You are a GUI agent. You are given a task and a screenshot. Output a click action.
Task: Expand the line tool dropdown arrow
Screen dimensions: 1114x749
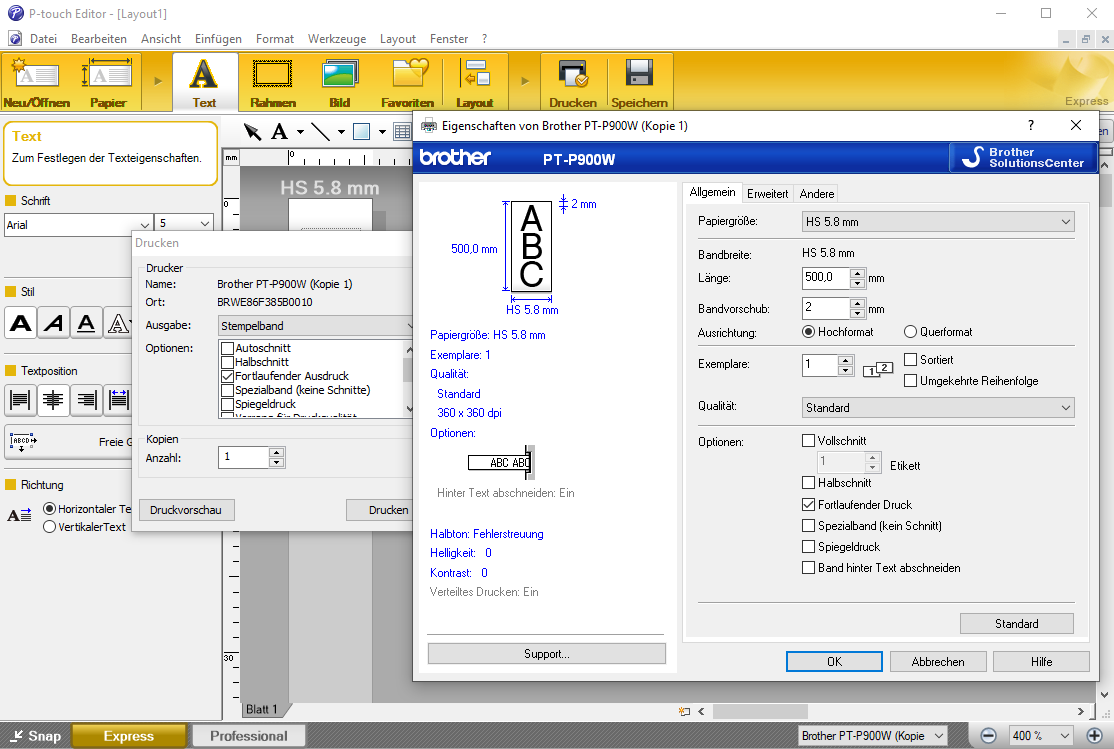[x=341, y=132]
